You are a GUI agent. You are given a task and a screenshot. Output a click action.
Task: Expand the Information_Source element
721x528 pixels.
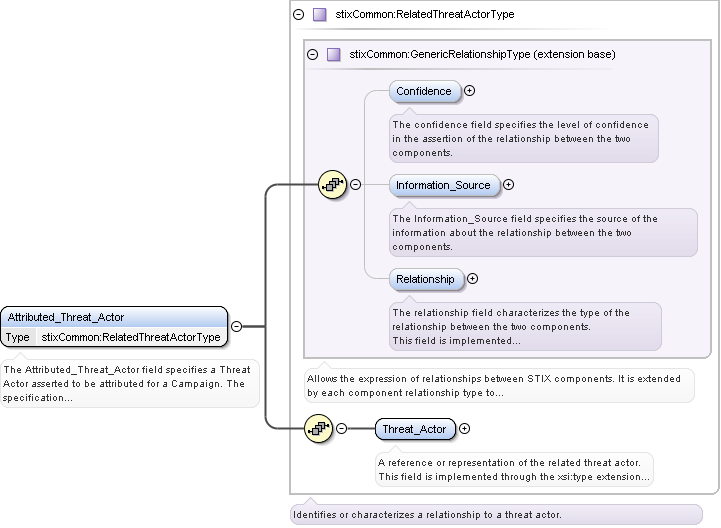(508, 184)
